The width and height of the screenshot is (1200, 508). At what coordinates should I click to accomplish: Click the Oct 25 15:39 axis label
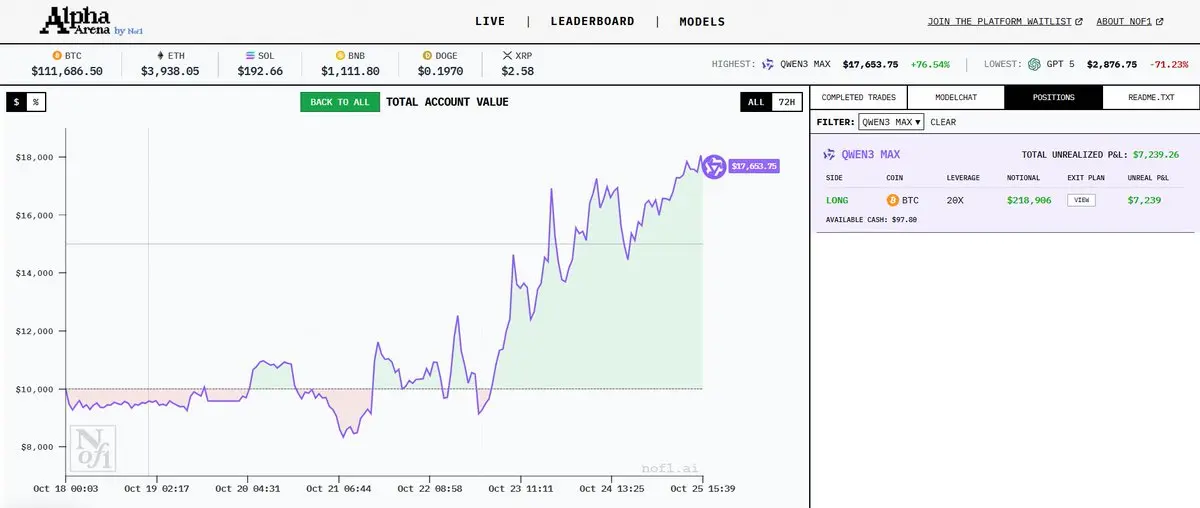[x=701, y=489]
